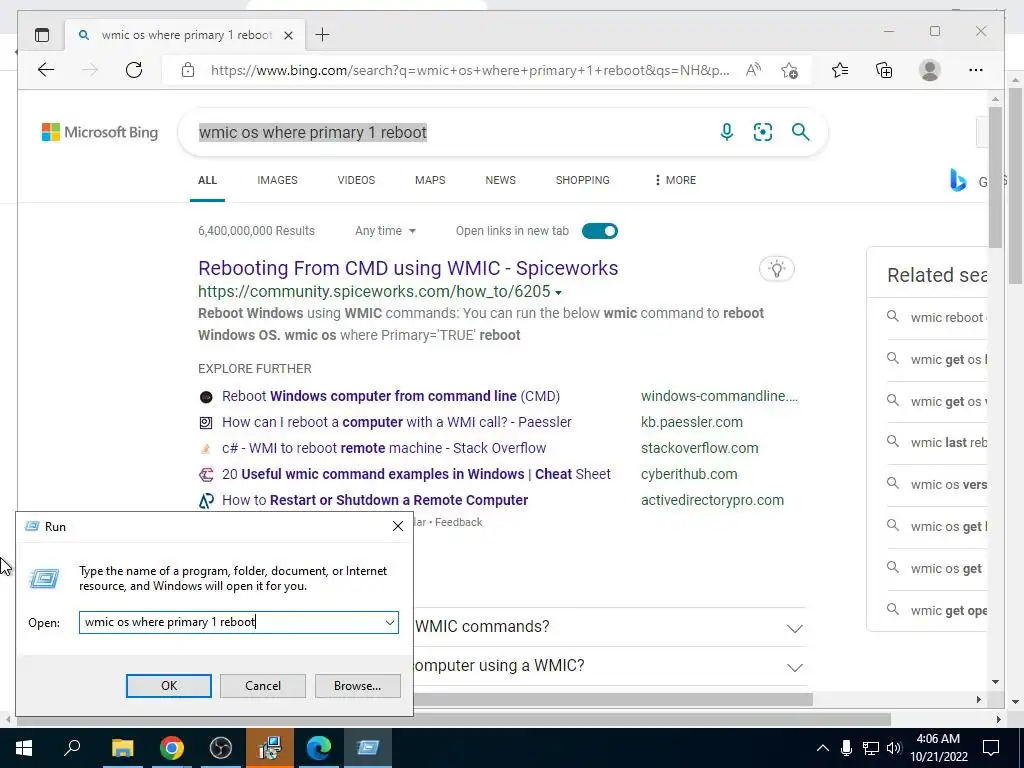The width and height of the screenshot is (1024, 768).
Task: Open OBS Studio from taskbar
Action: [x=221, y=748]
